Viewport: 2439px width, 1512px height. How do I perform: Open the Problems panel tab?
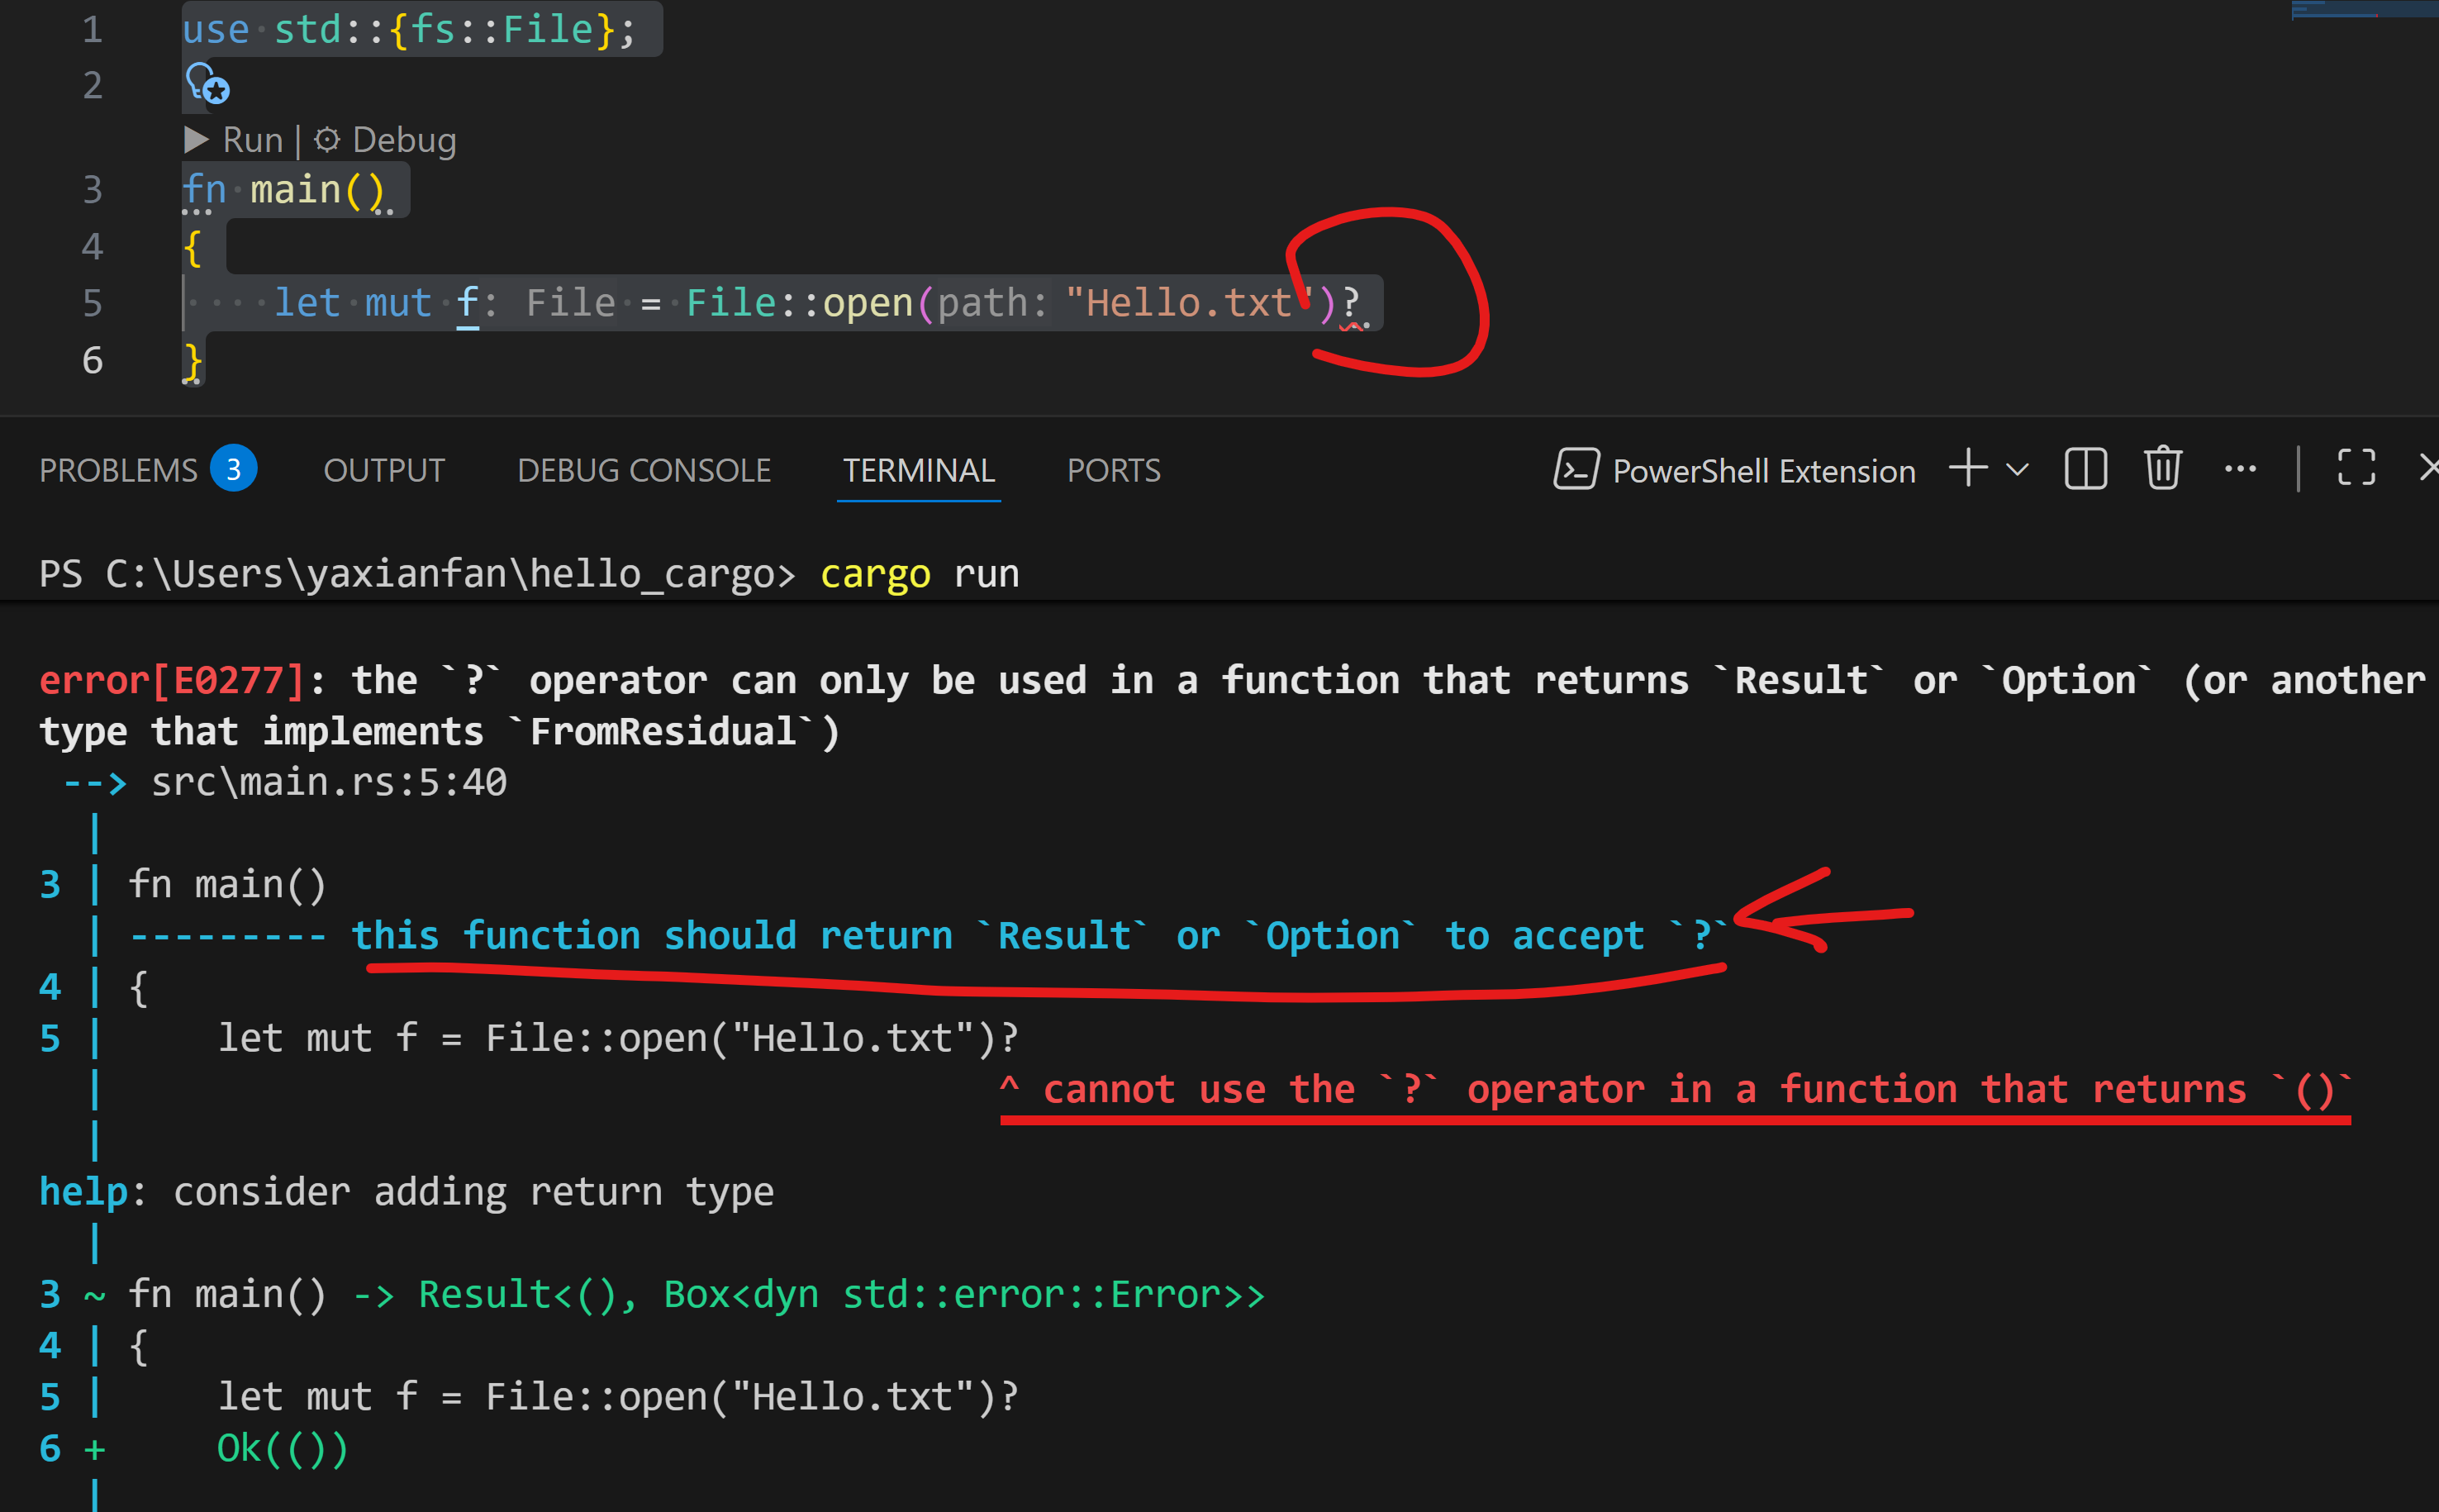(x=118, y=470)
